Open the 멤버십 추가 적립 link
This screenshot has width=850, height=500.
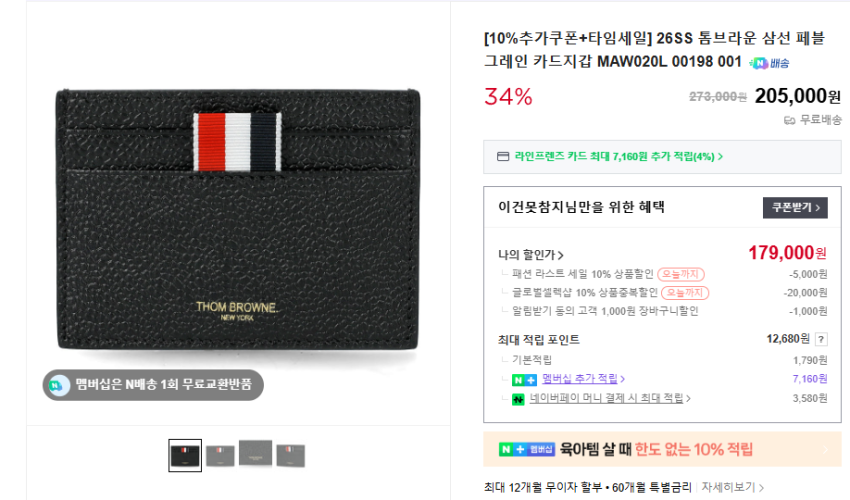point(579,379)
